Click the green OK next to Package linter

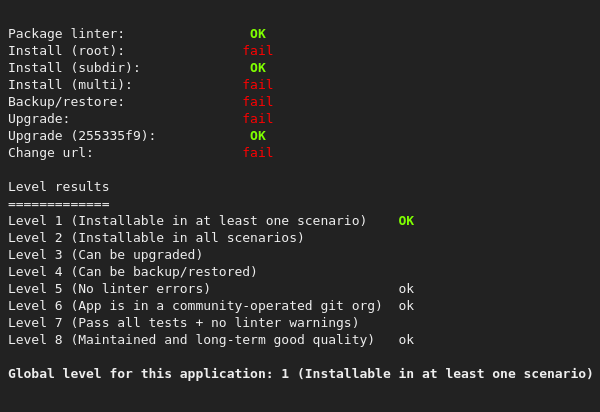pyautogui.click(x=258, y=34)
